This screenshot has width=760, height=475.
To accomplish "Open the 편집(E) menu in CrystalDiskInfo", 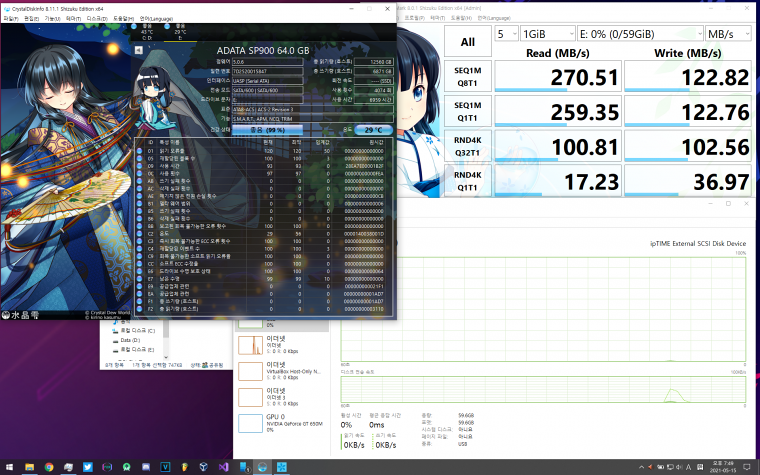I will pyautogui.click(x=32, y=18).
